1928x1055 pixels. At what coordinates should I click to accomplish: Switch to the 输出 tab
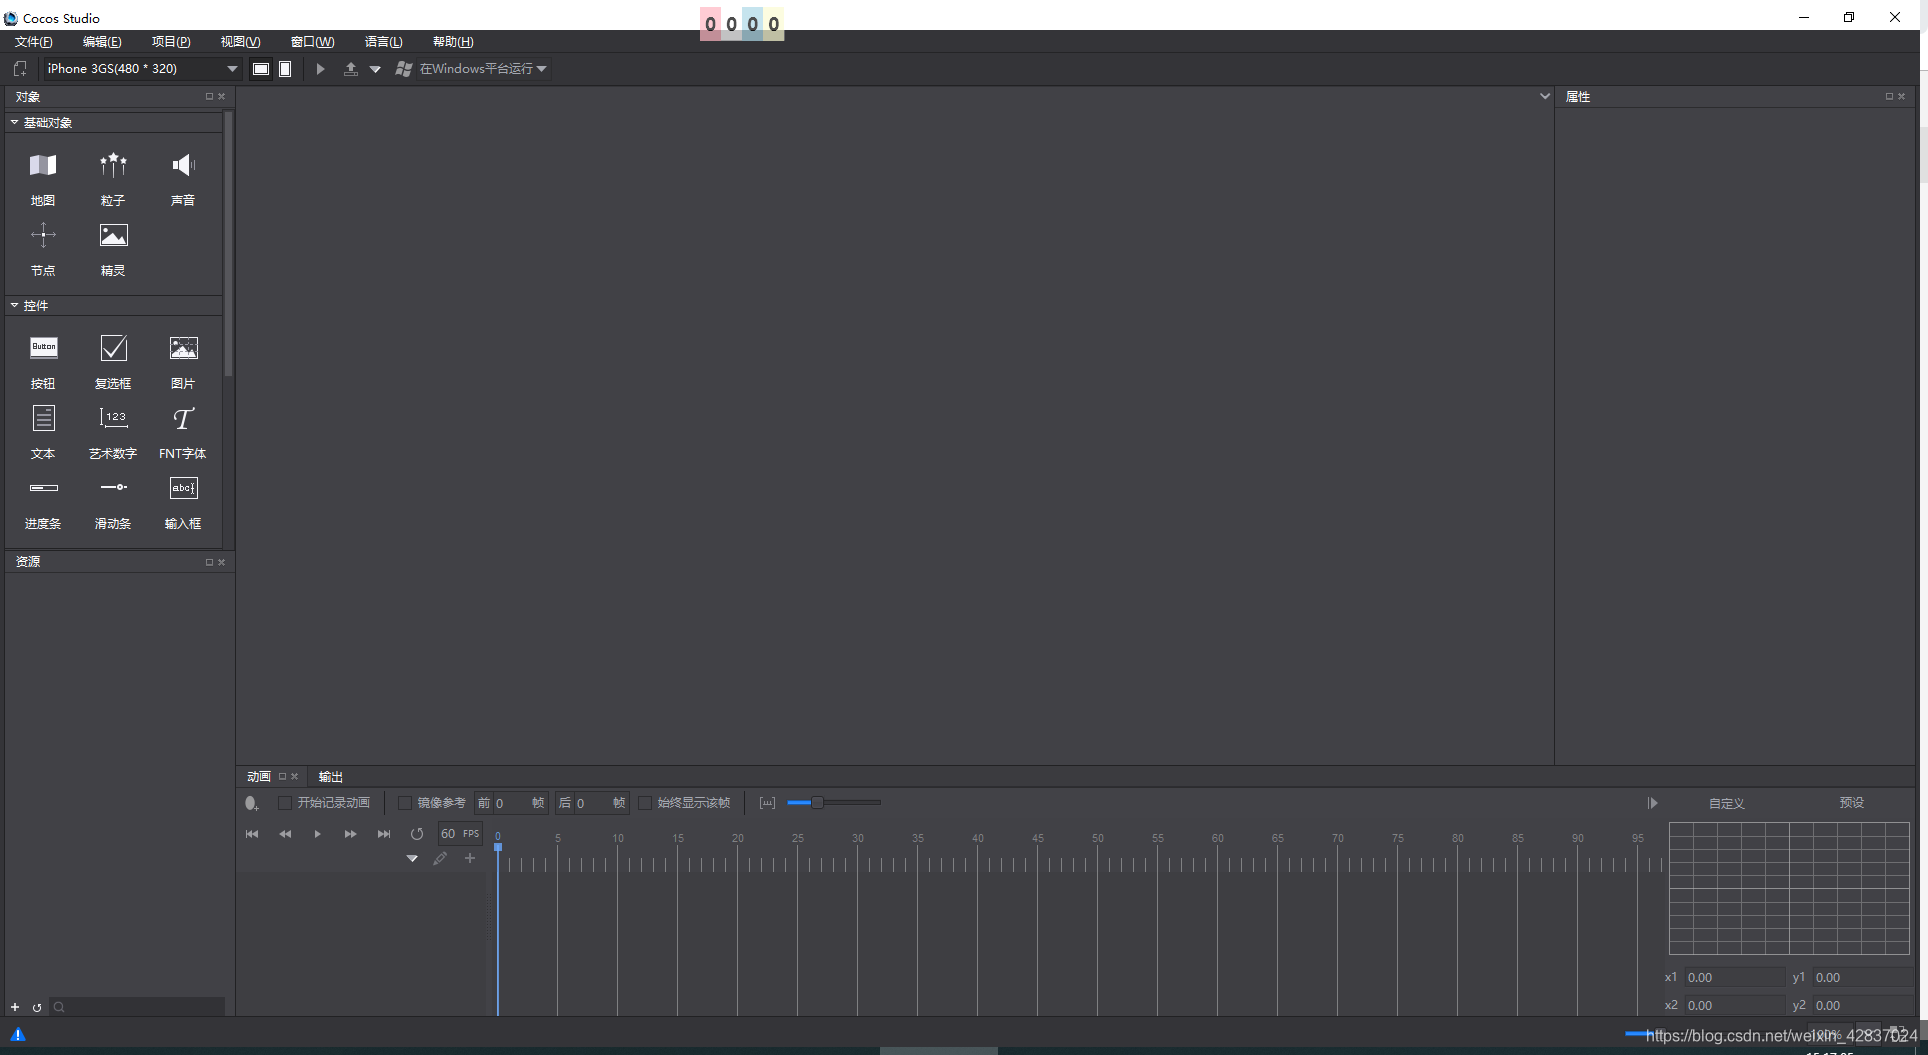click(330, 777)
